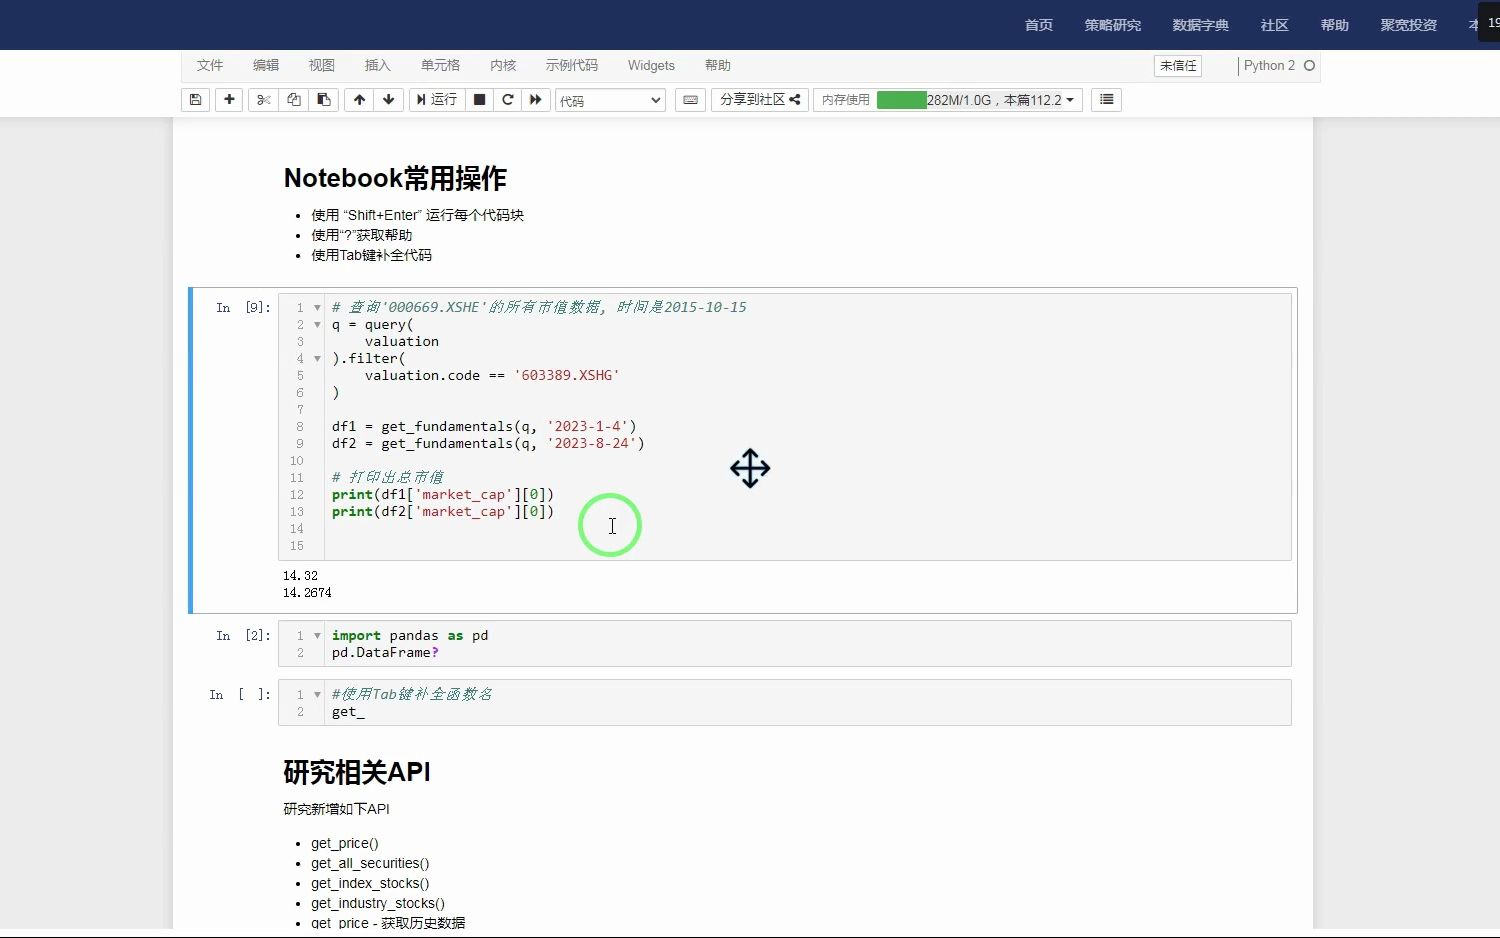This screenshot has height=938, width=1500.
Task: Click the print(df2['market_cap'][0]) line
Action: 443,512
